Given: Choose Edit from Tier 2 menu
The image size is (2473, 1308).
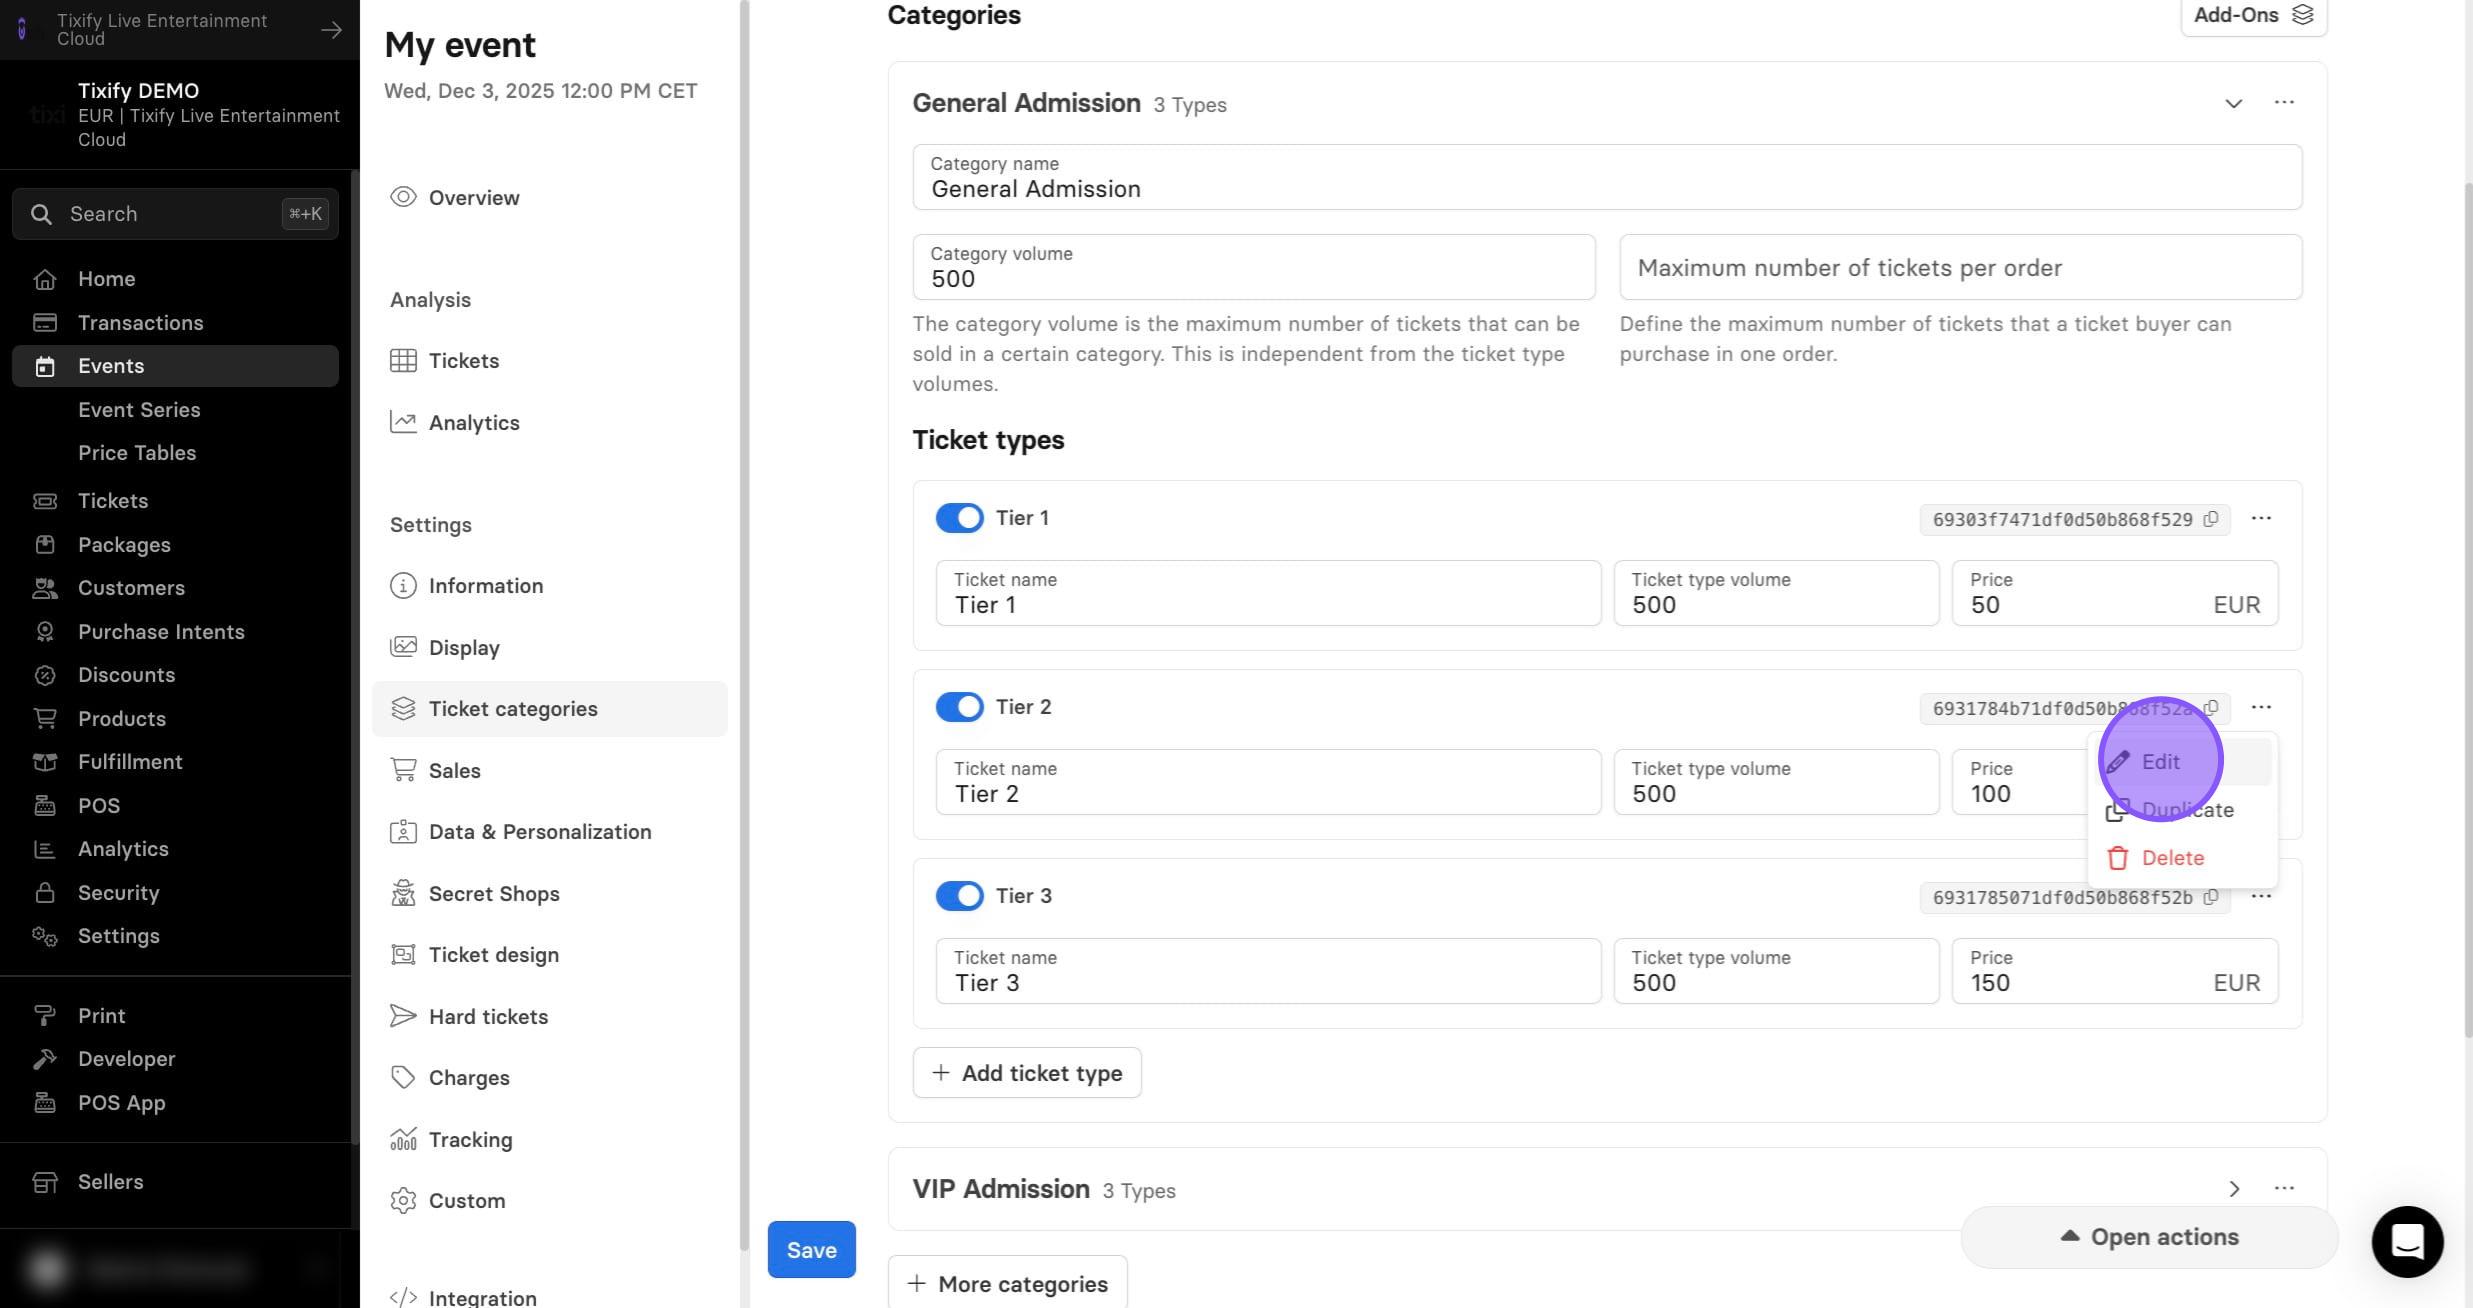Looking at the screenshot, I should pyautogui.click(x=2183, y=761).
